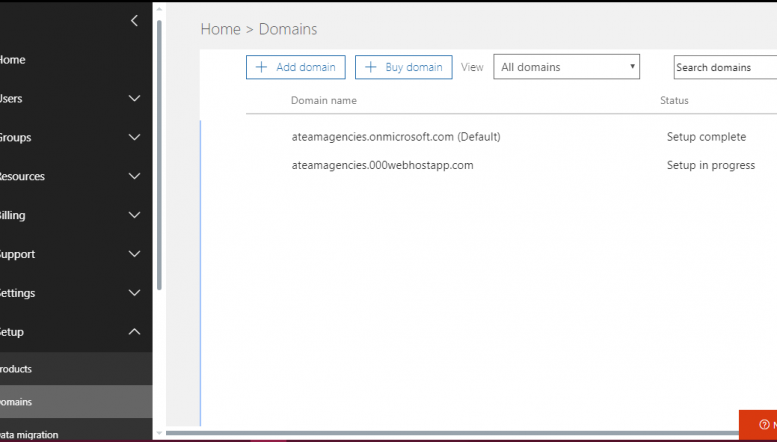777x442 pixels.
Task: Click the plus icon on Buy domain
Action: 371,67
